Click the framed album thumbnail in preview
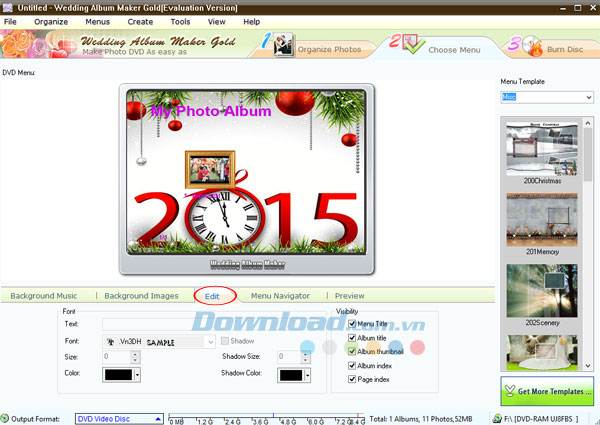 coord(210,169)
